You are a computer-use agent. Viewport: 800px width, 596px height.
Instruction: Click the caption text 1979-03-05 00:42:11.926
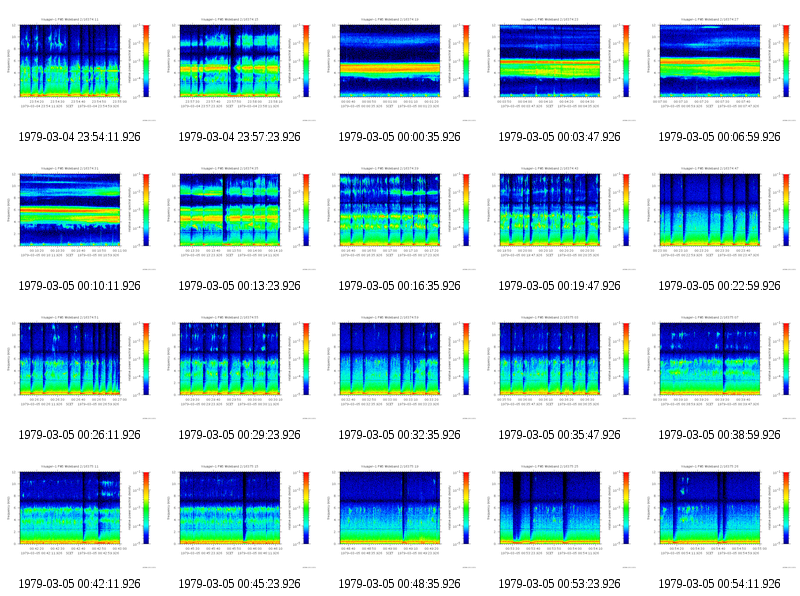click(x=80, y=584)
